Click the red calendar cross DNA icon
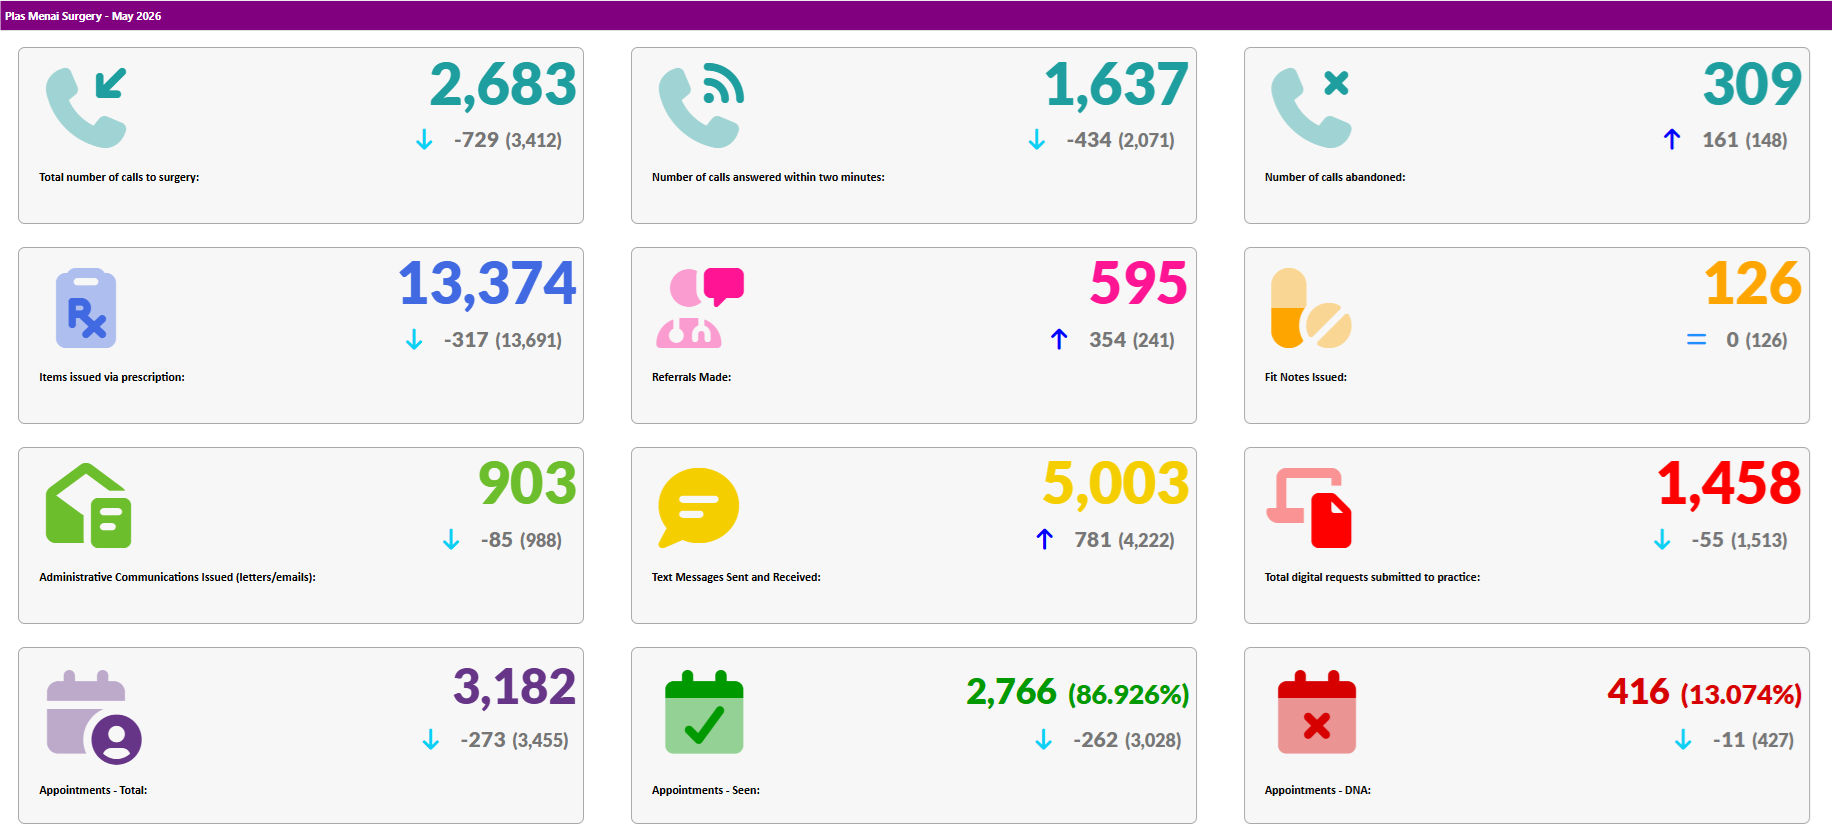 click(x=1317, y=712)
